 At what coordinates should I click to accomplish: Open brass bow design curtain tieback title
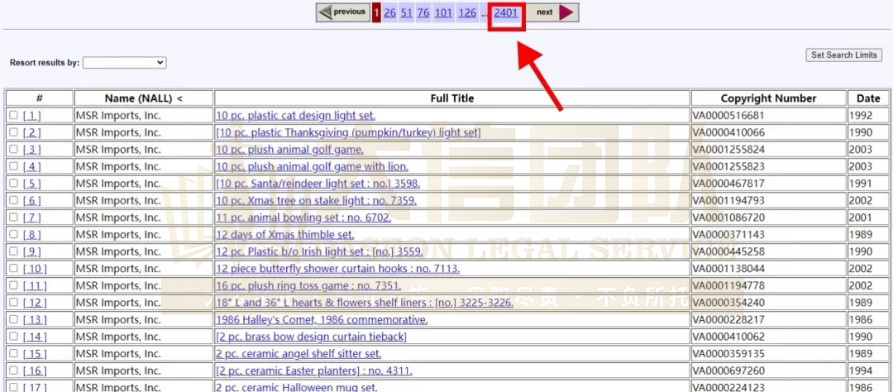tap(311, 337)
